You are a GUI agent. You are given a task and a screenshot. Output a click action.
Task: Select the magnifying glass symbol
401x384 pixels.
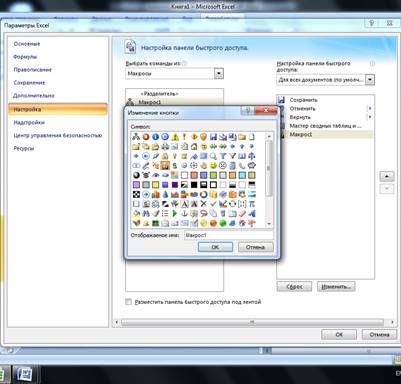(213, 156)
